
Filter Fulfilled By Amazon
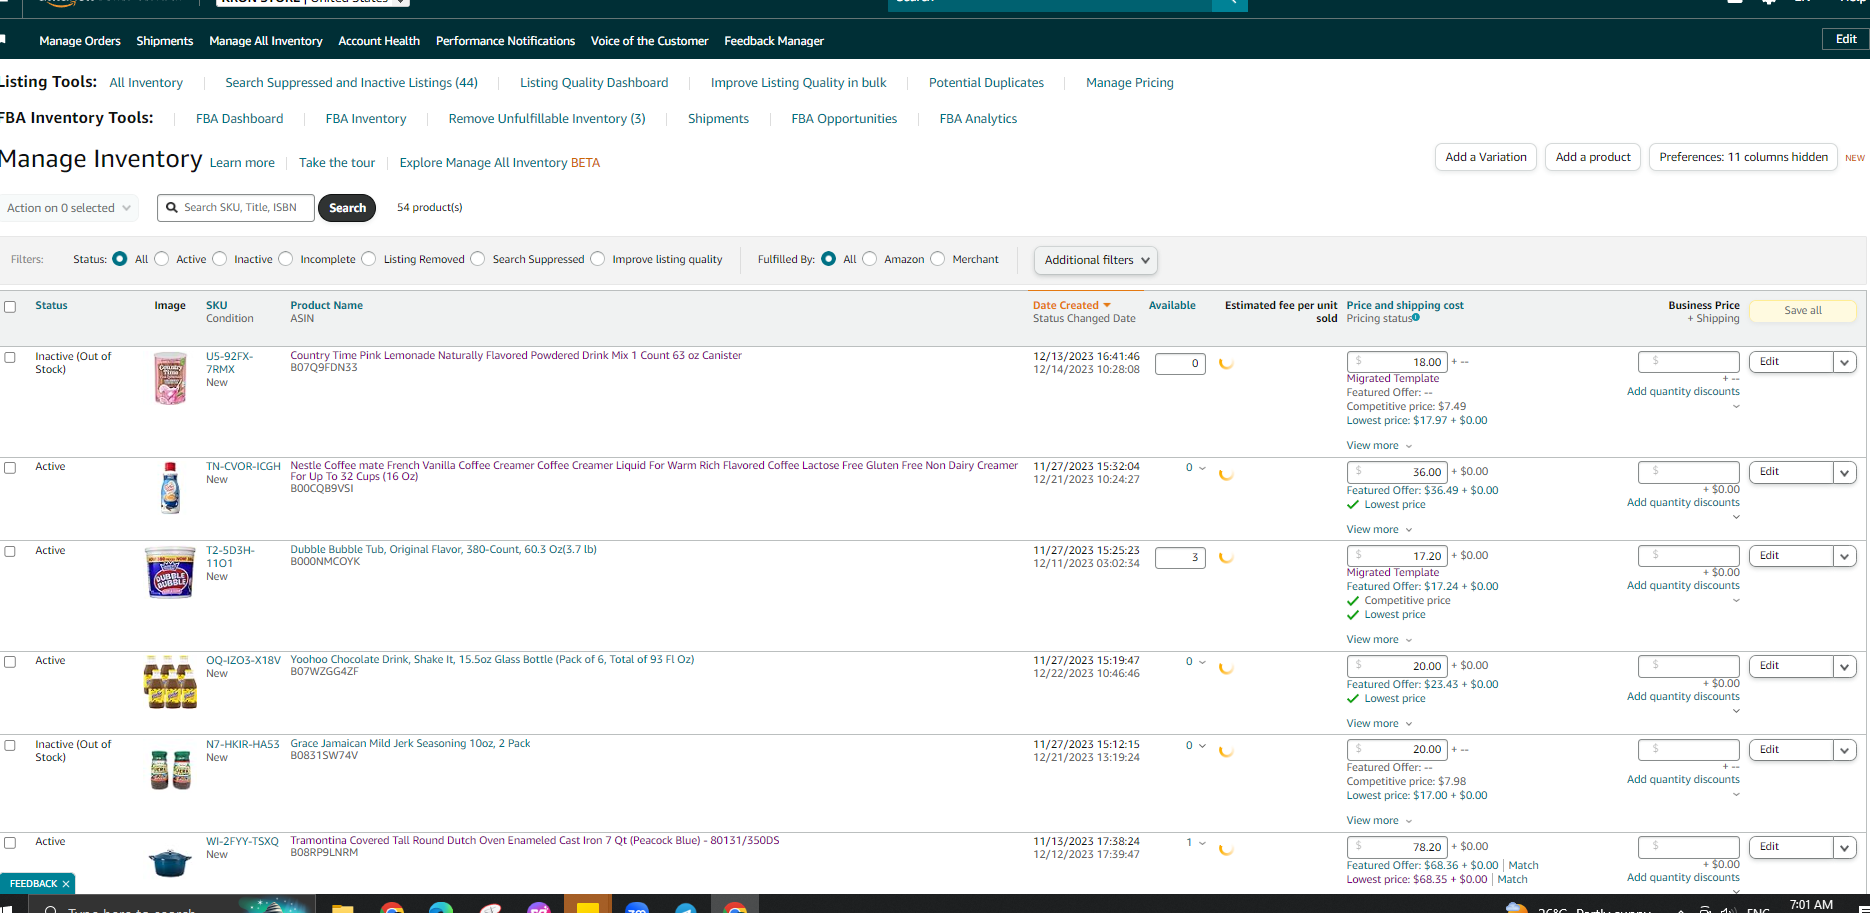pos(870,259)
